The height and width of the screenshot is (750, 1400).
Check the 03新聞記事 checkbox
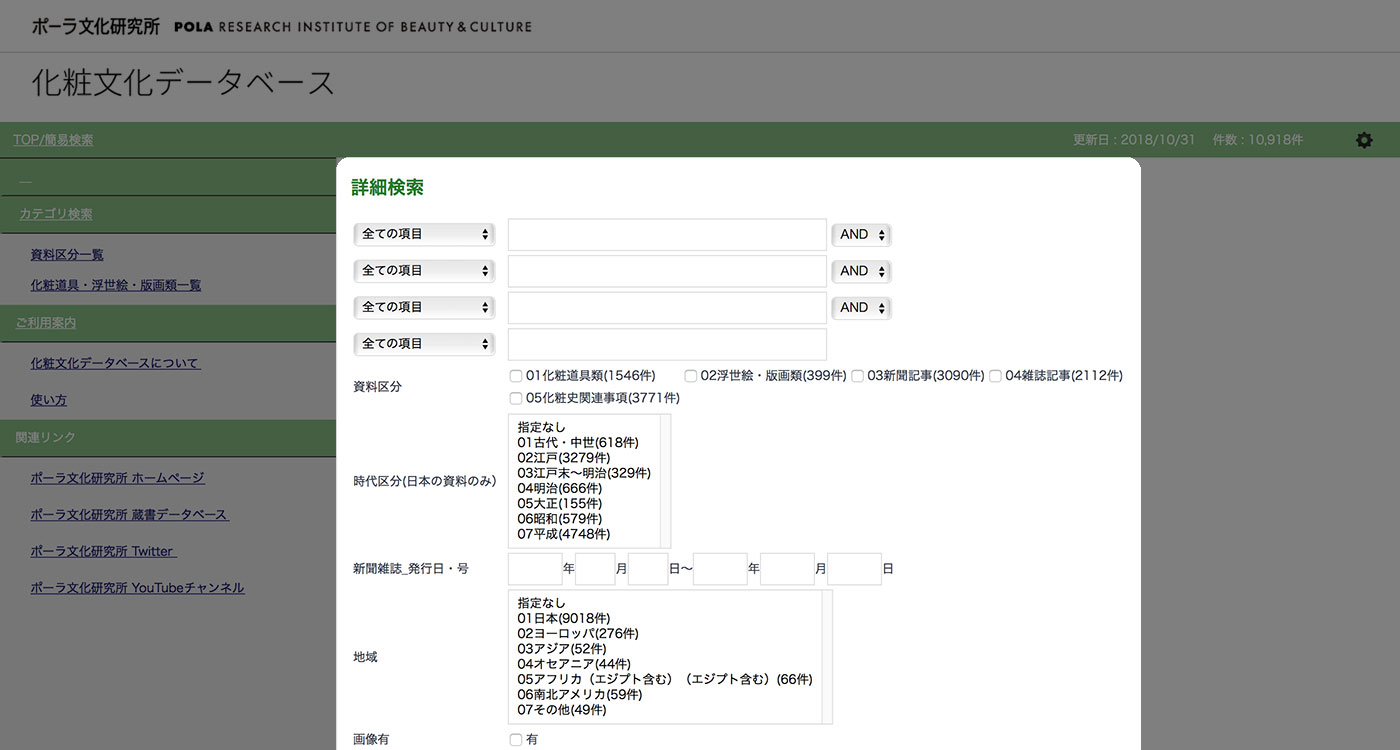858,376
